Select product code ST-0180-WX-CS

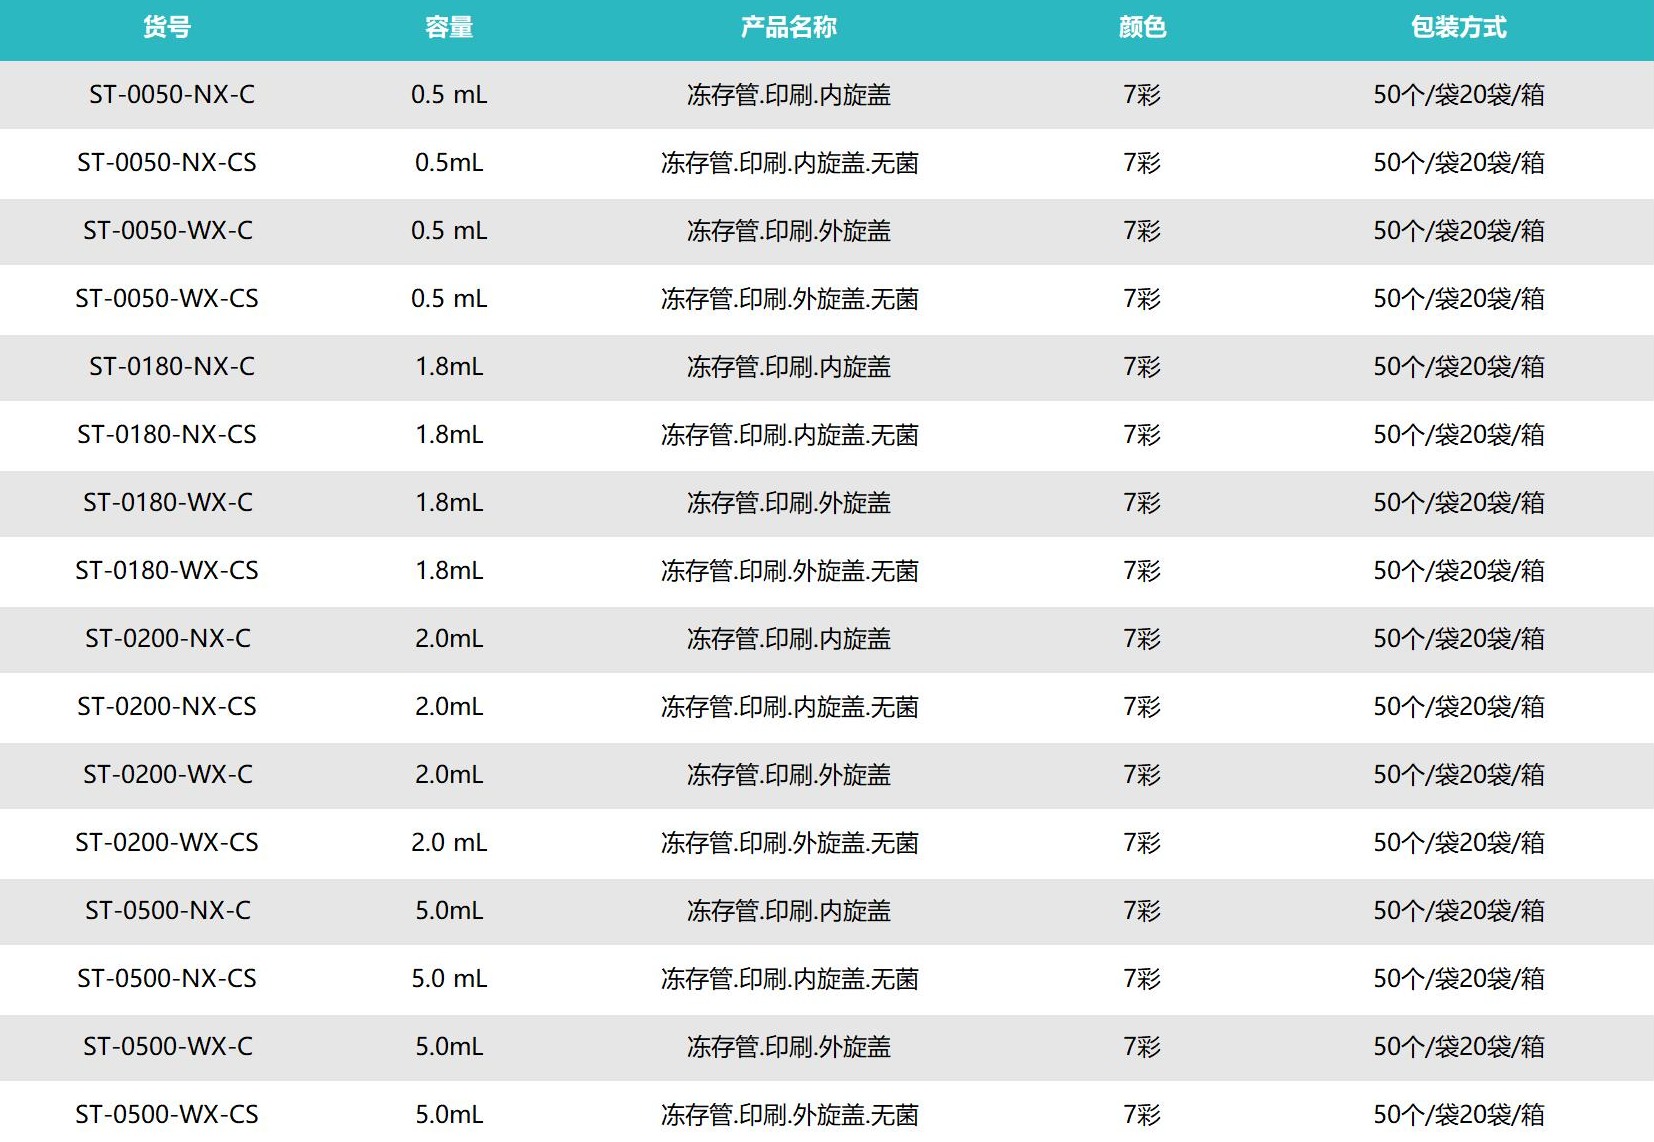point(167,571)
